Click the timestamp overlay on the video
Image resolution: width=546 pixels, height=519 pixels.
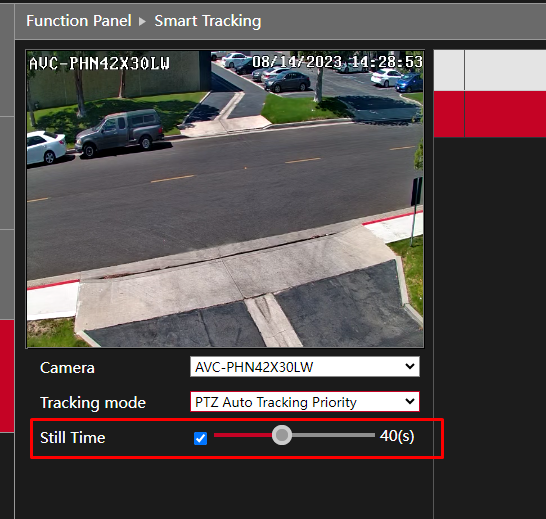click(x=337, y=62)
